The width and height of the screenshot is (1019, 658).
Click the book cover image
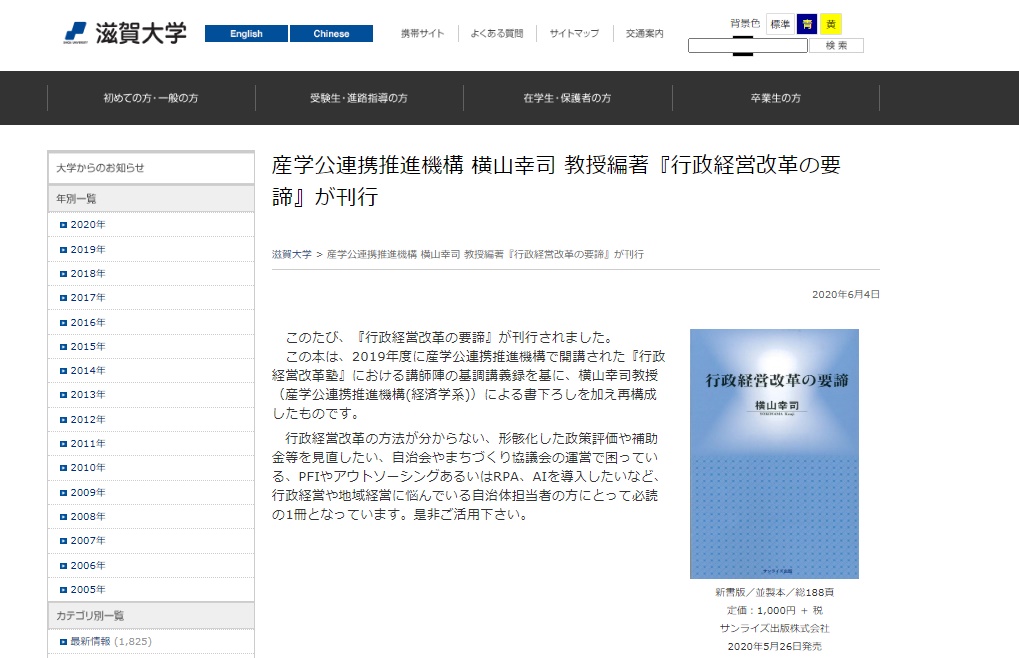(774, 454)
